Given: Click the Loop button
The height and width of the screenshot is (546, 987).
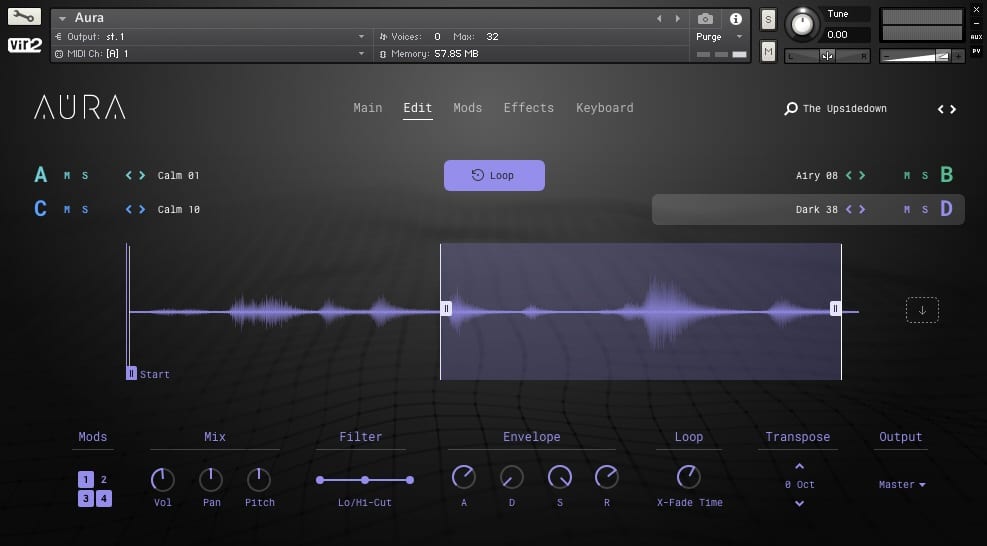Looking at the screenshot, I should 494,175.
